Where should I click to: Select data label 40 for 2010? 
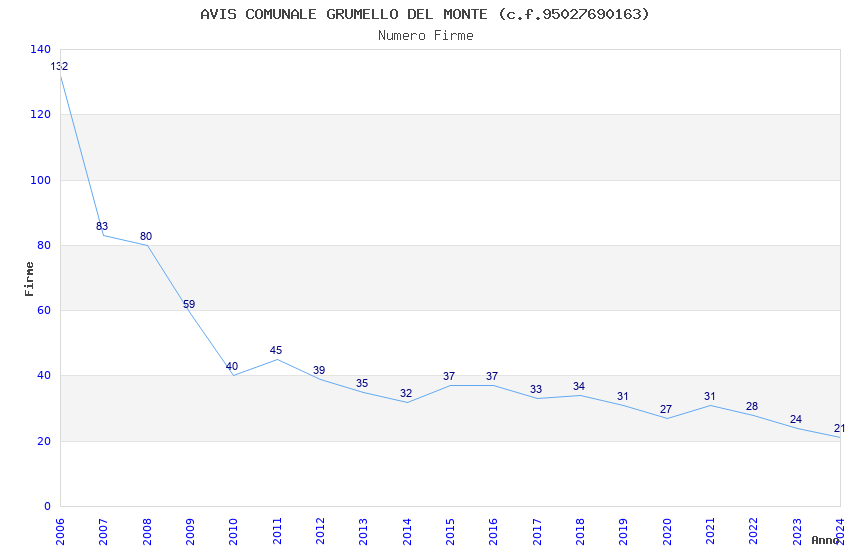232,366
